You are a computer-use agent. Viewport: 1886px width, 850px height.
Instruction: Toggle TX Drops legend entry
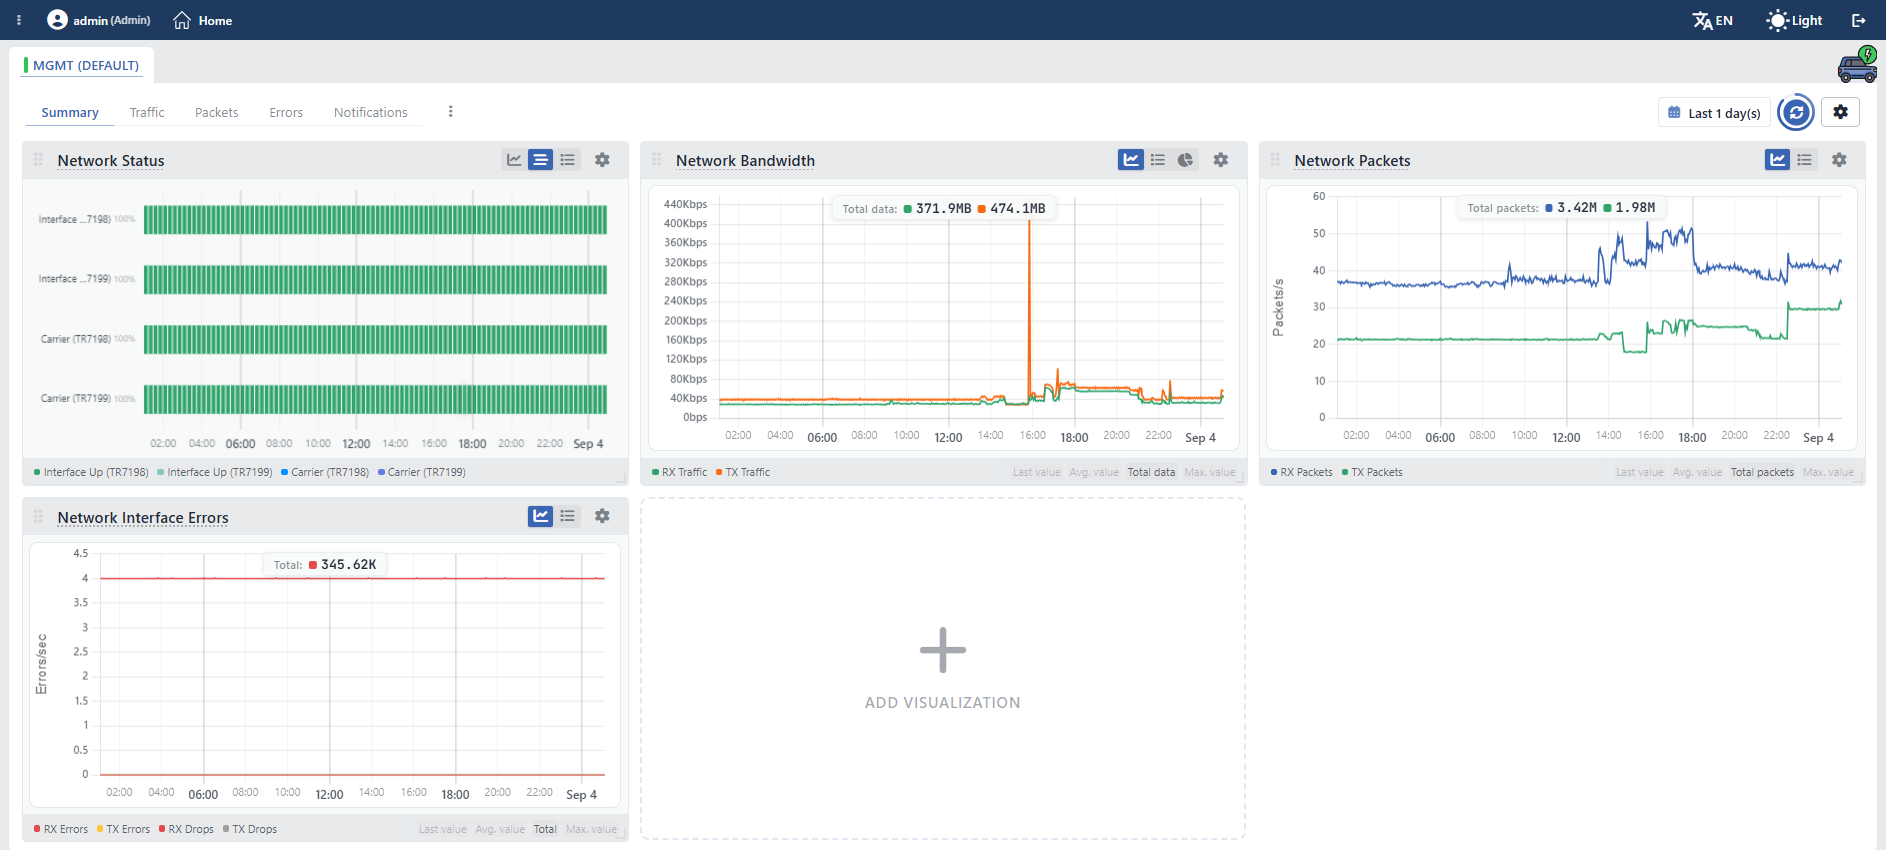(x=250, y=829)
